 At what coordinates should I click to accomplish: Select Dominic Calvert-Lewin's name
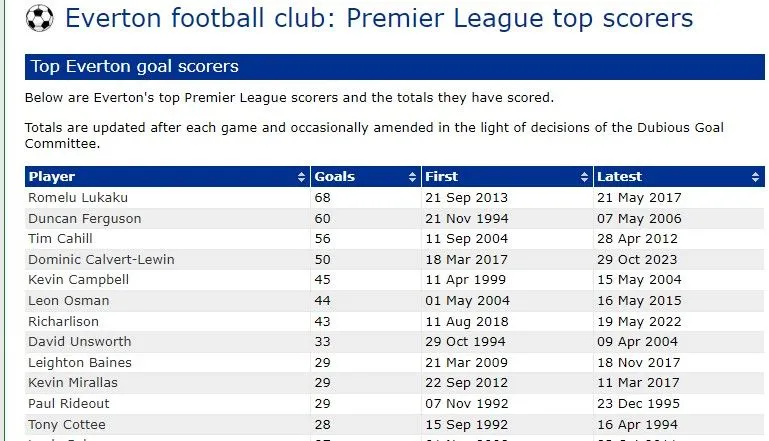pyautogui.click(x=102, y=259)
